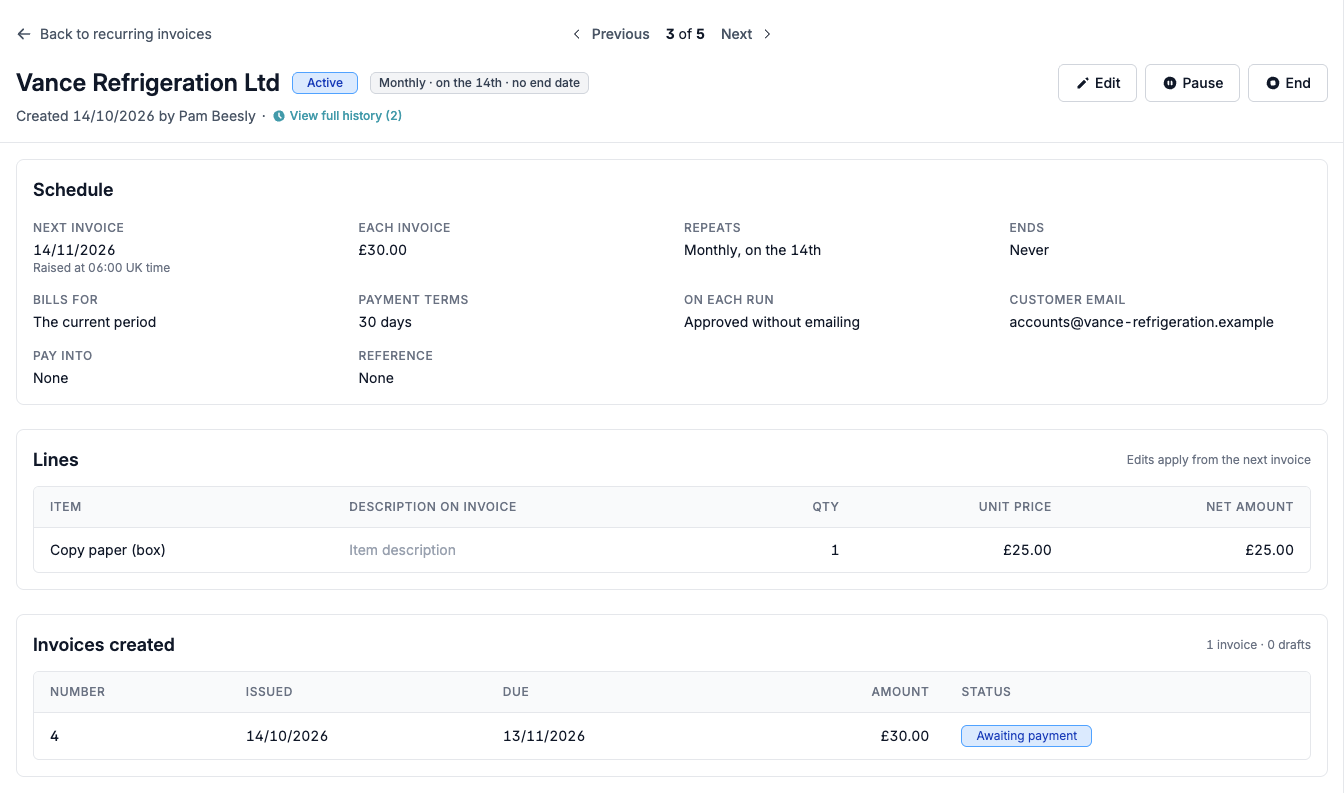Screen dimensions: 1344x793
Task: Click 'Edits apply from the next invoice' note
Action: pos(1218,460)
